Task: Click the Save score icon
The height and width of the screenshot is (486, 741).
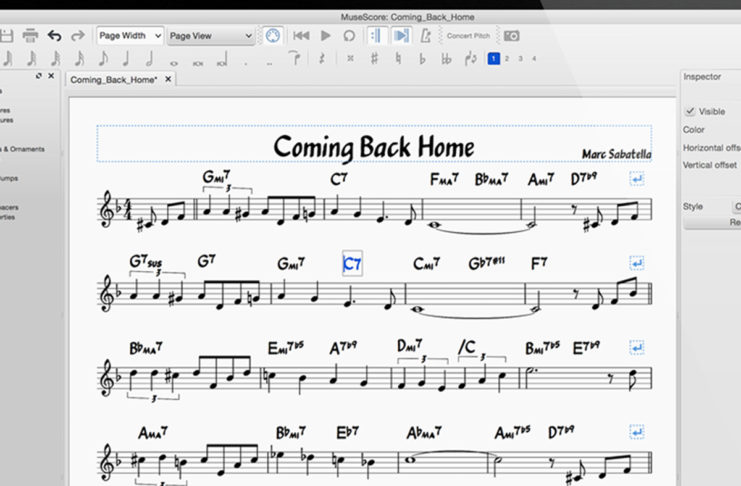Action: point(6,36)
